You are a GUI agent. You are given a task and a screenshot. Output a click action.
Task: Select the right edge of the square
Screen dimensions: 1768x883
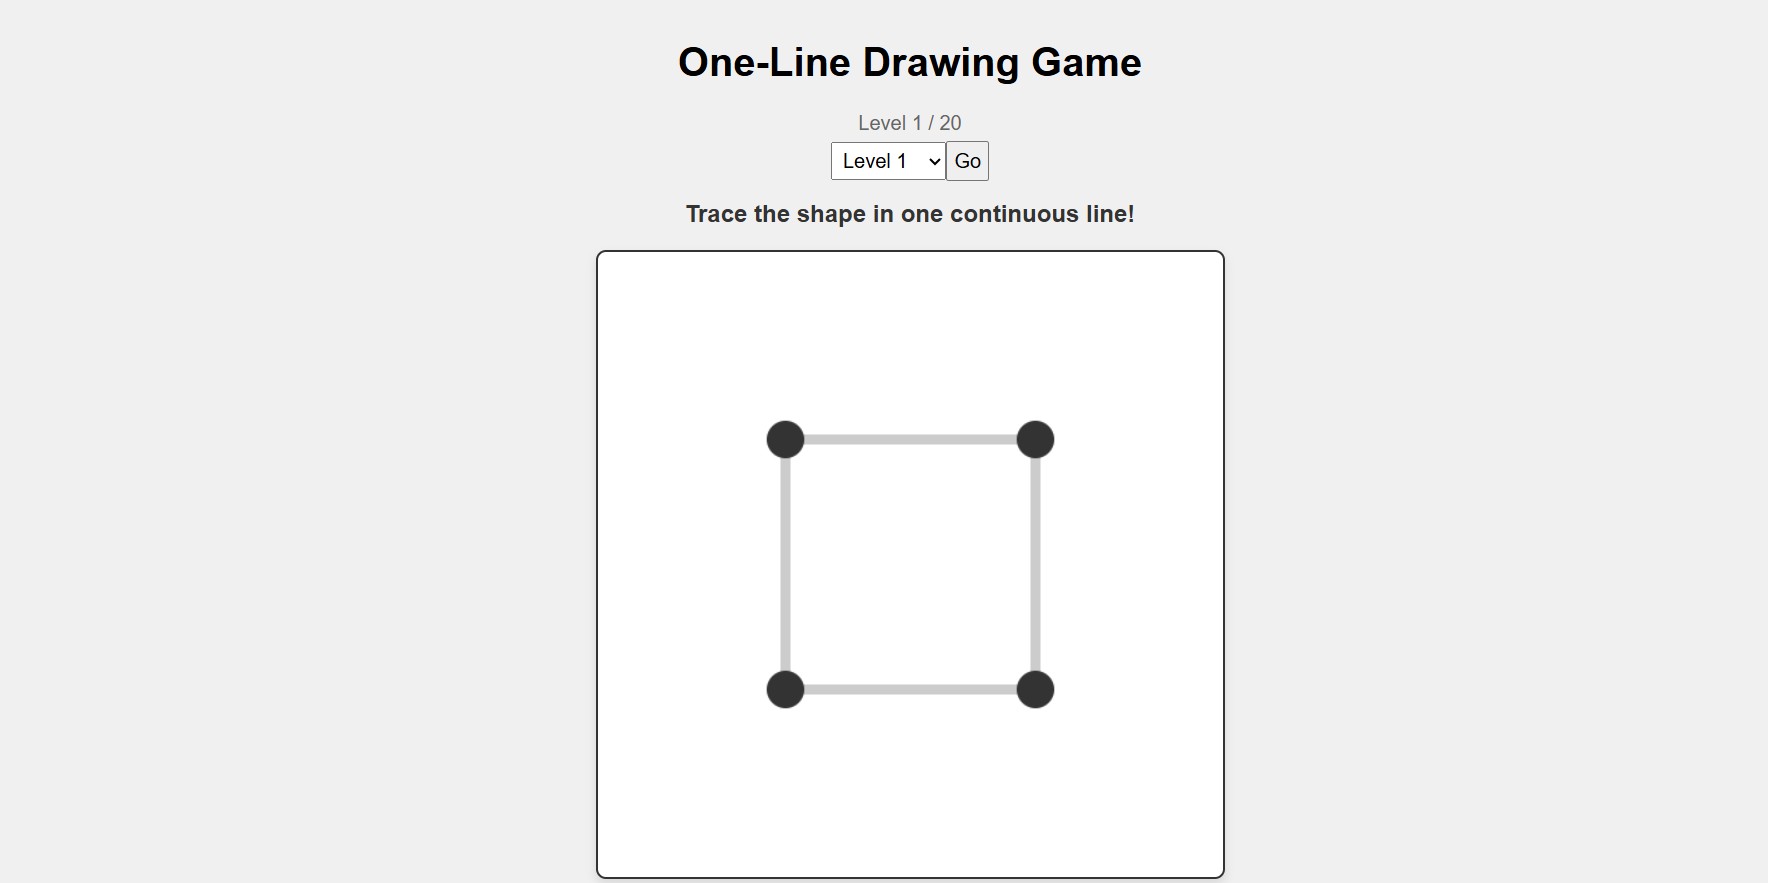click(x=1036, y=565)
